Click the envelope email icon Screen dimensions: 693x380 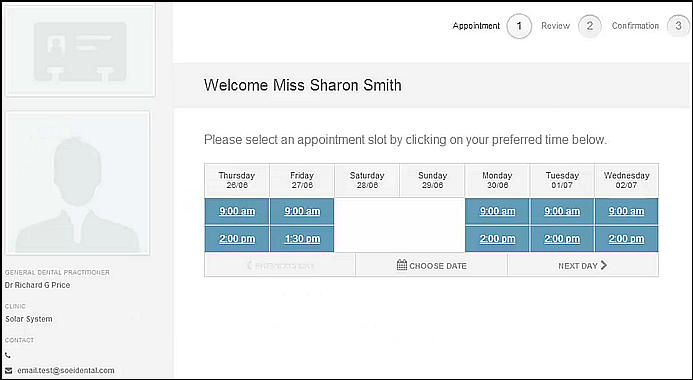point(8,370)
